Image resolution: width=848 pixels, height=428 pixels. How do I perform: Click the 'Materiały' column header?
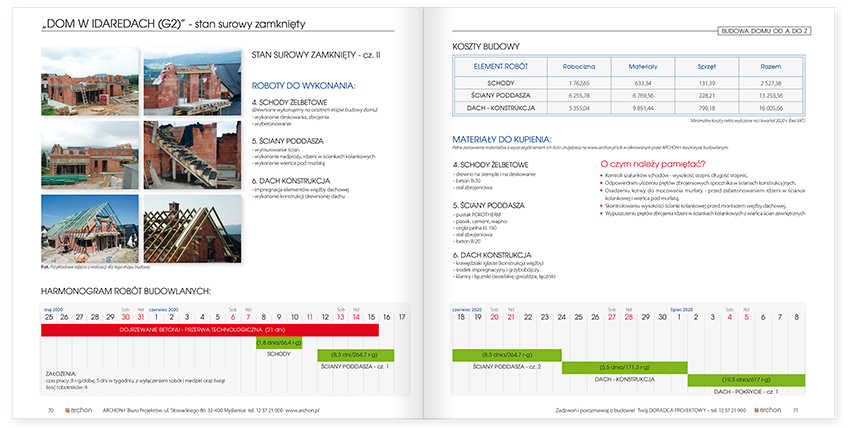click(x=643, y=67)
